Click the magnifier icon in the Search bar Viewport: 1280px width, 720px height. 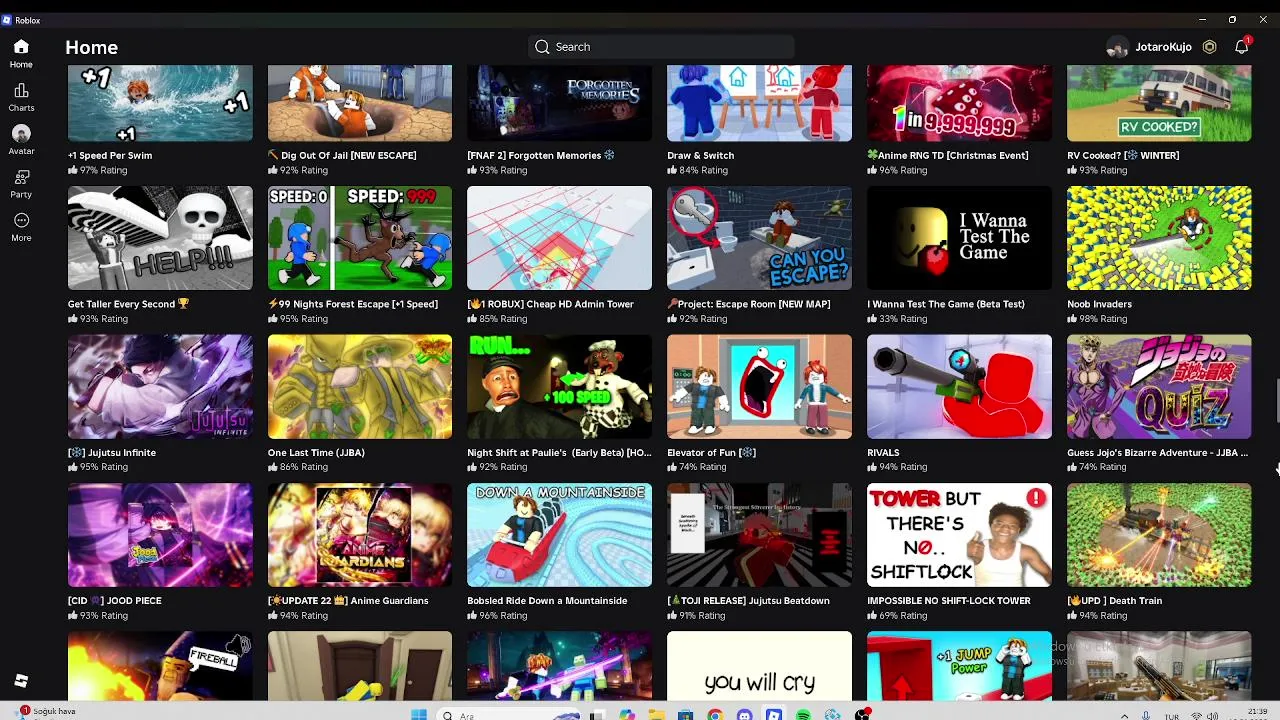[x=542, y=47]
